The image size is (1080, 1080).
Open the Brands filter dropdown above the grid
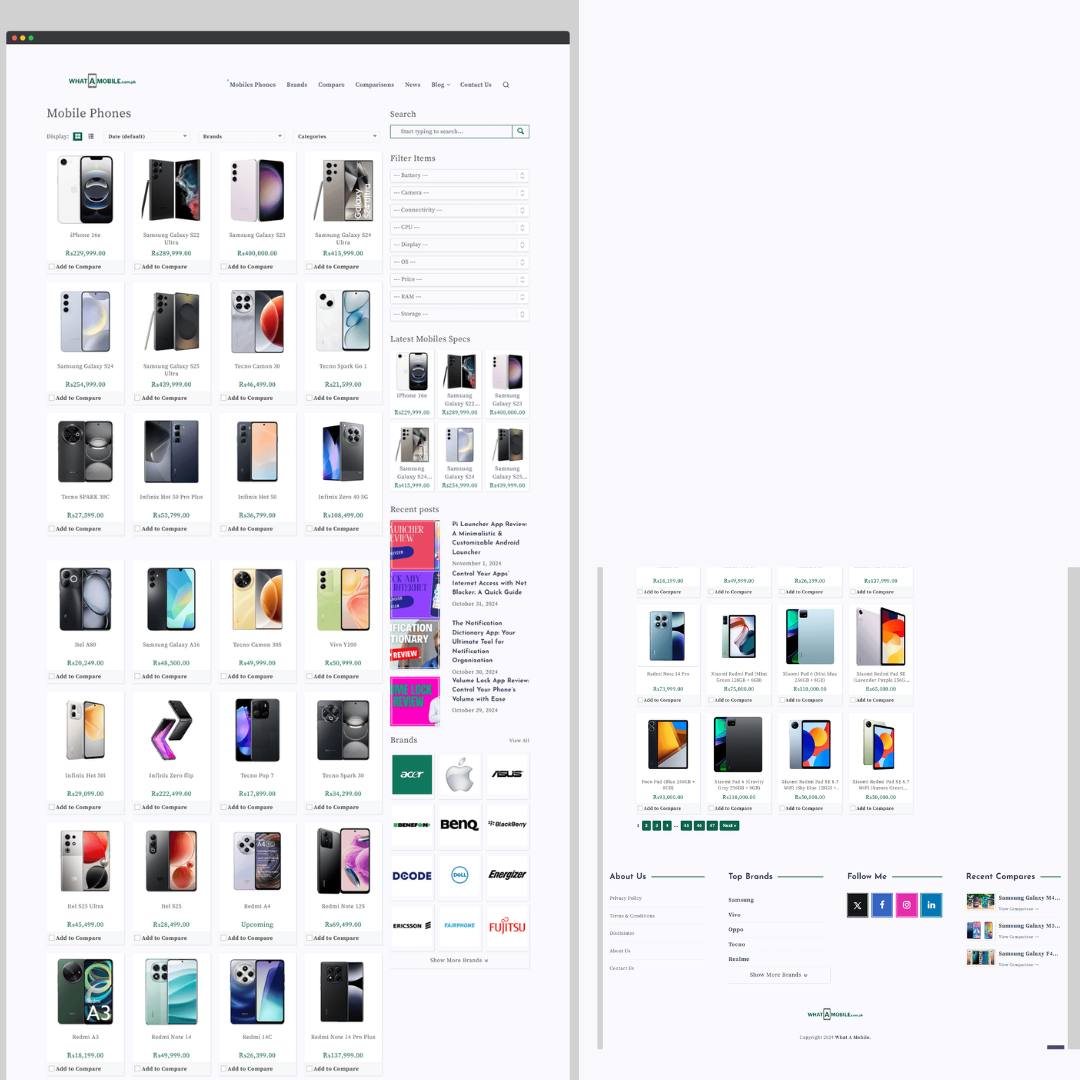click(242, 136)
